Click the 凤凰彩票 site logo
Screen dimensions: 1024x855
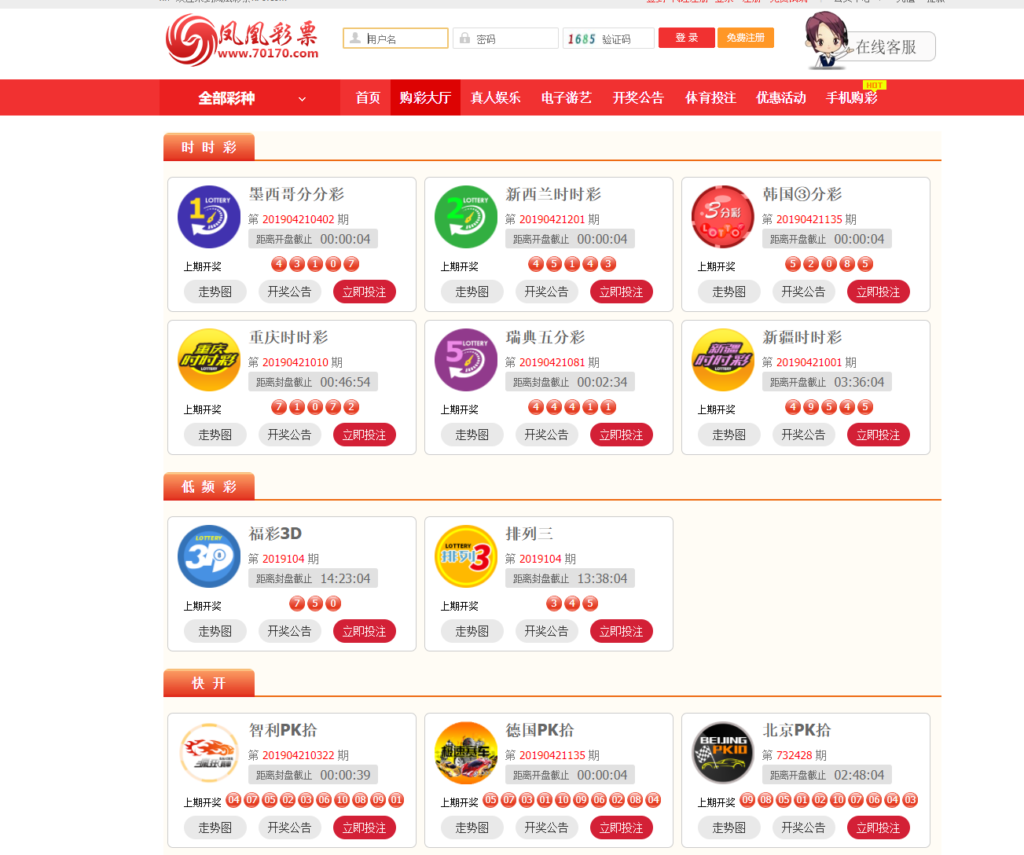[x=243, y=41]
